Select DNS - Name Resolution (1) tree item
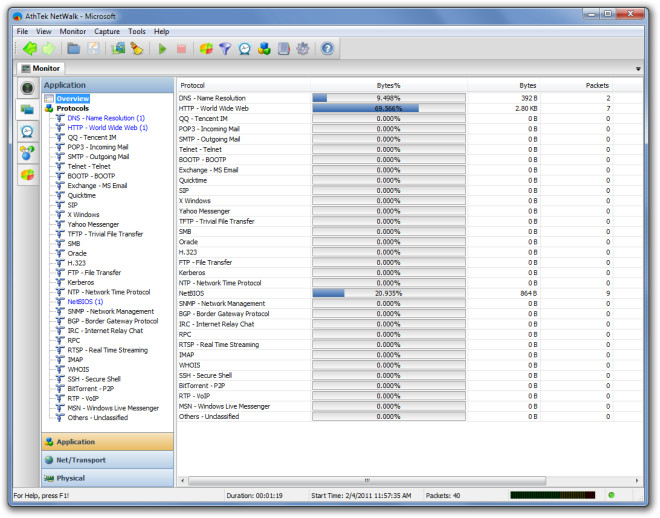Screen dimensions: 660x518 click(x=106, y=118)
